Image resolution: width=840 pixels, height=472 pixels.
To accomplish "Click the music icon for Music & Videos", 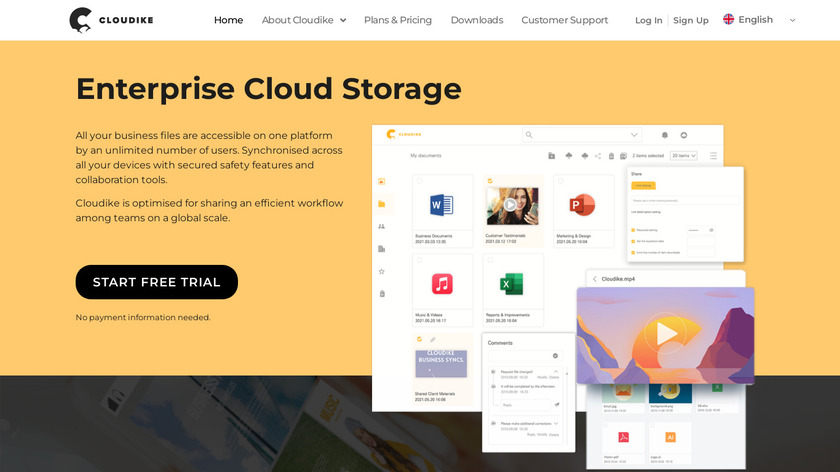I will tap(442, 283).
